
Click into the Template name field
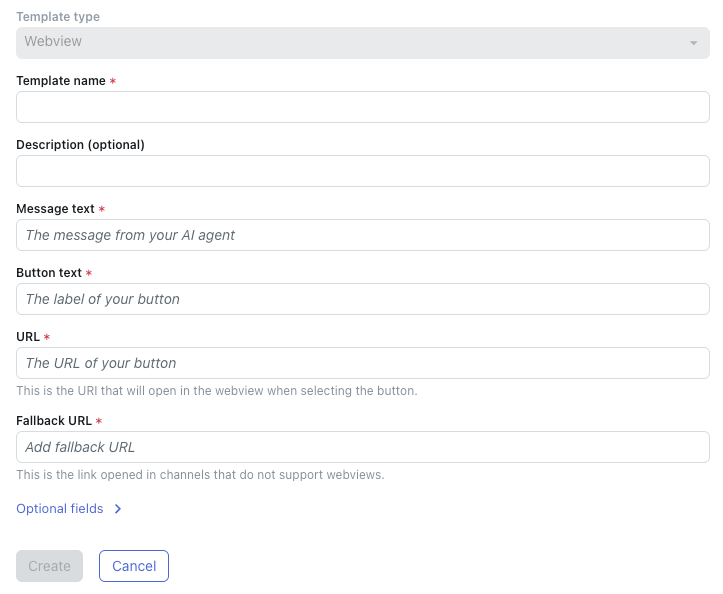(x=362, y=107)
